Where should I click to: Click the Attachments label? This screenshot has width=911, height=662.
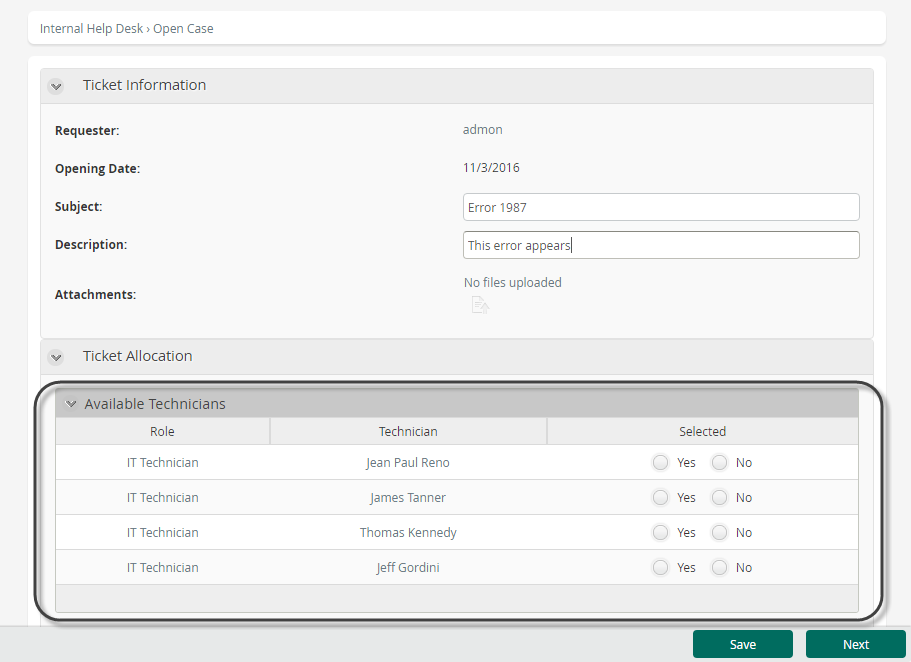pyautogui.click(x=95, y=295)
